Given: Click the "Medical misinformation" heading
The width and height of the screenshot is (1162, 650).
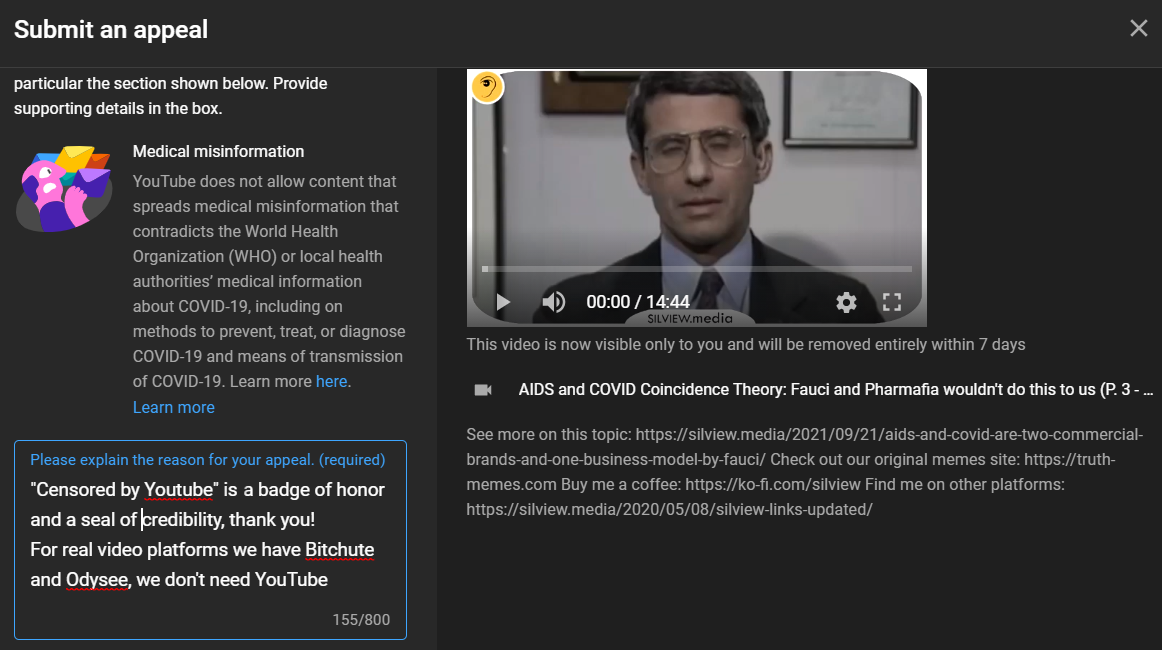Looking at the screenshot, I should [x=218, y=151].
